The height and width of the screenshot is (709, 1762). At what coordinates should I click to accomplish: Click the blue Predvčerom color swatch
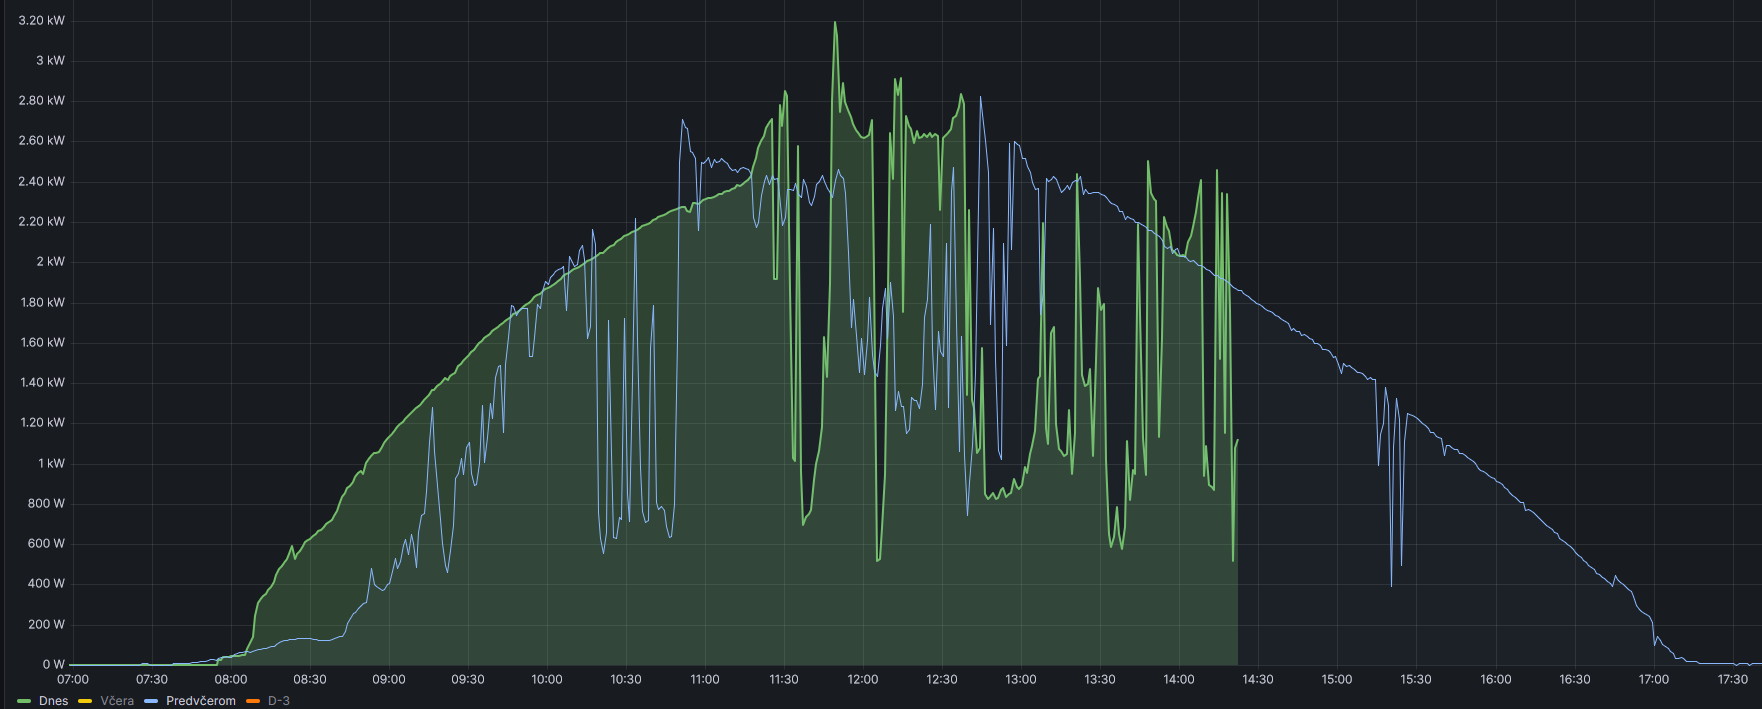(x=151, y=701)
